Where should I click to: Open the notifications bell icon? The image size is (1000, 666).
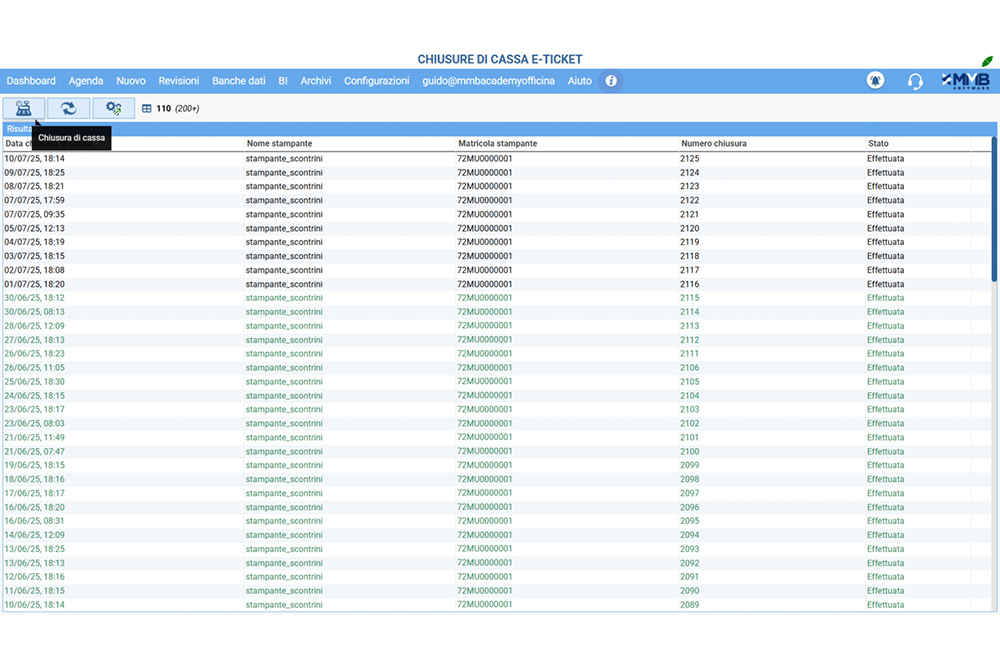(875, 81)
